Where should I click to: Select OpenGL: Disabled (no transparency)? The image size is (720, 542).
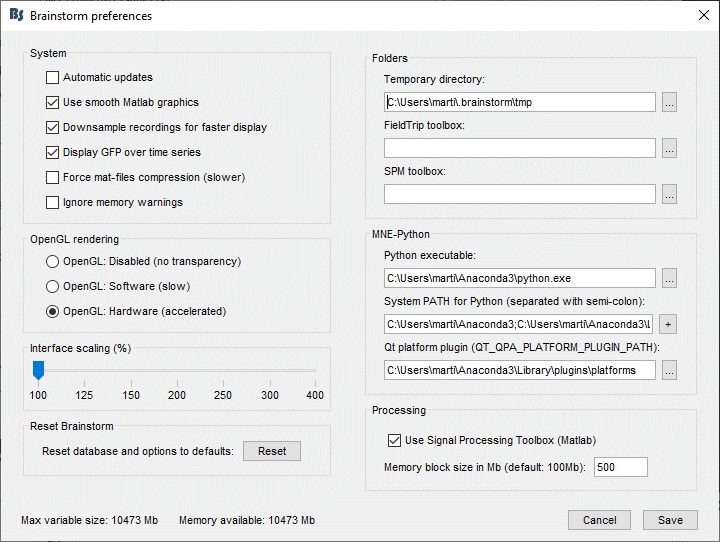click(53, 262)
